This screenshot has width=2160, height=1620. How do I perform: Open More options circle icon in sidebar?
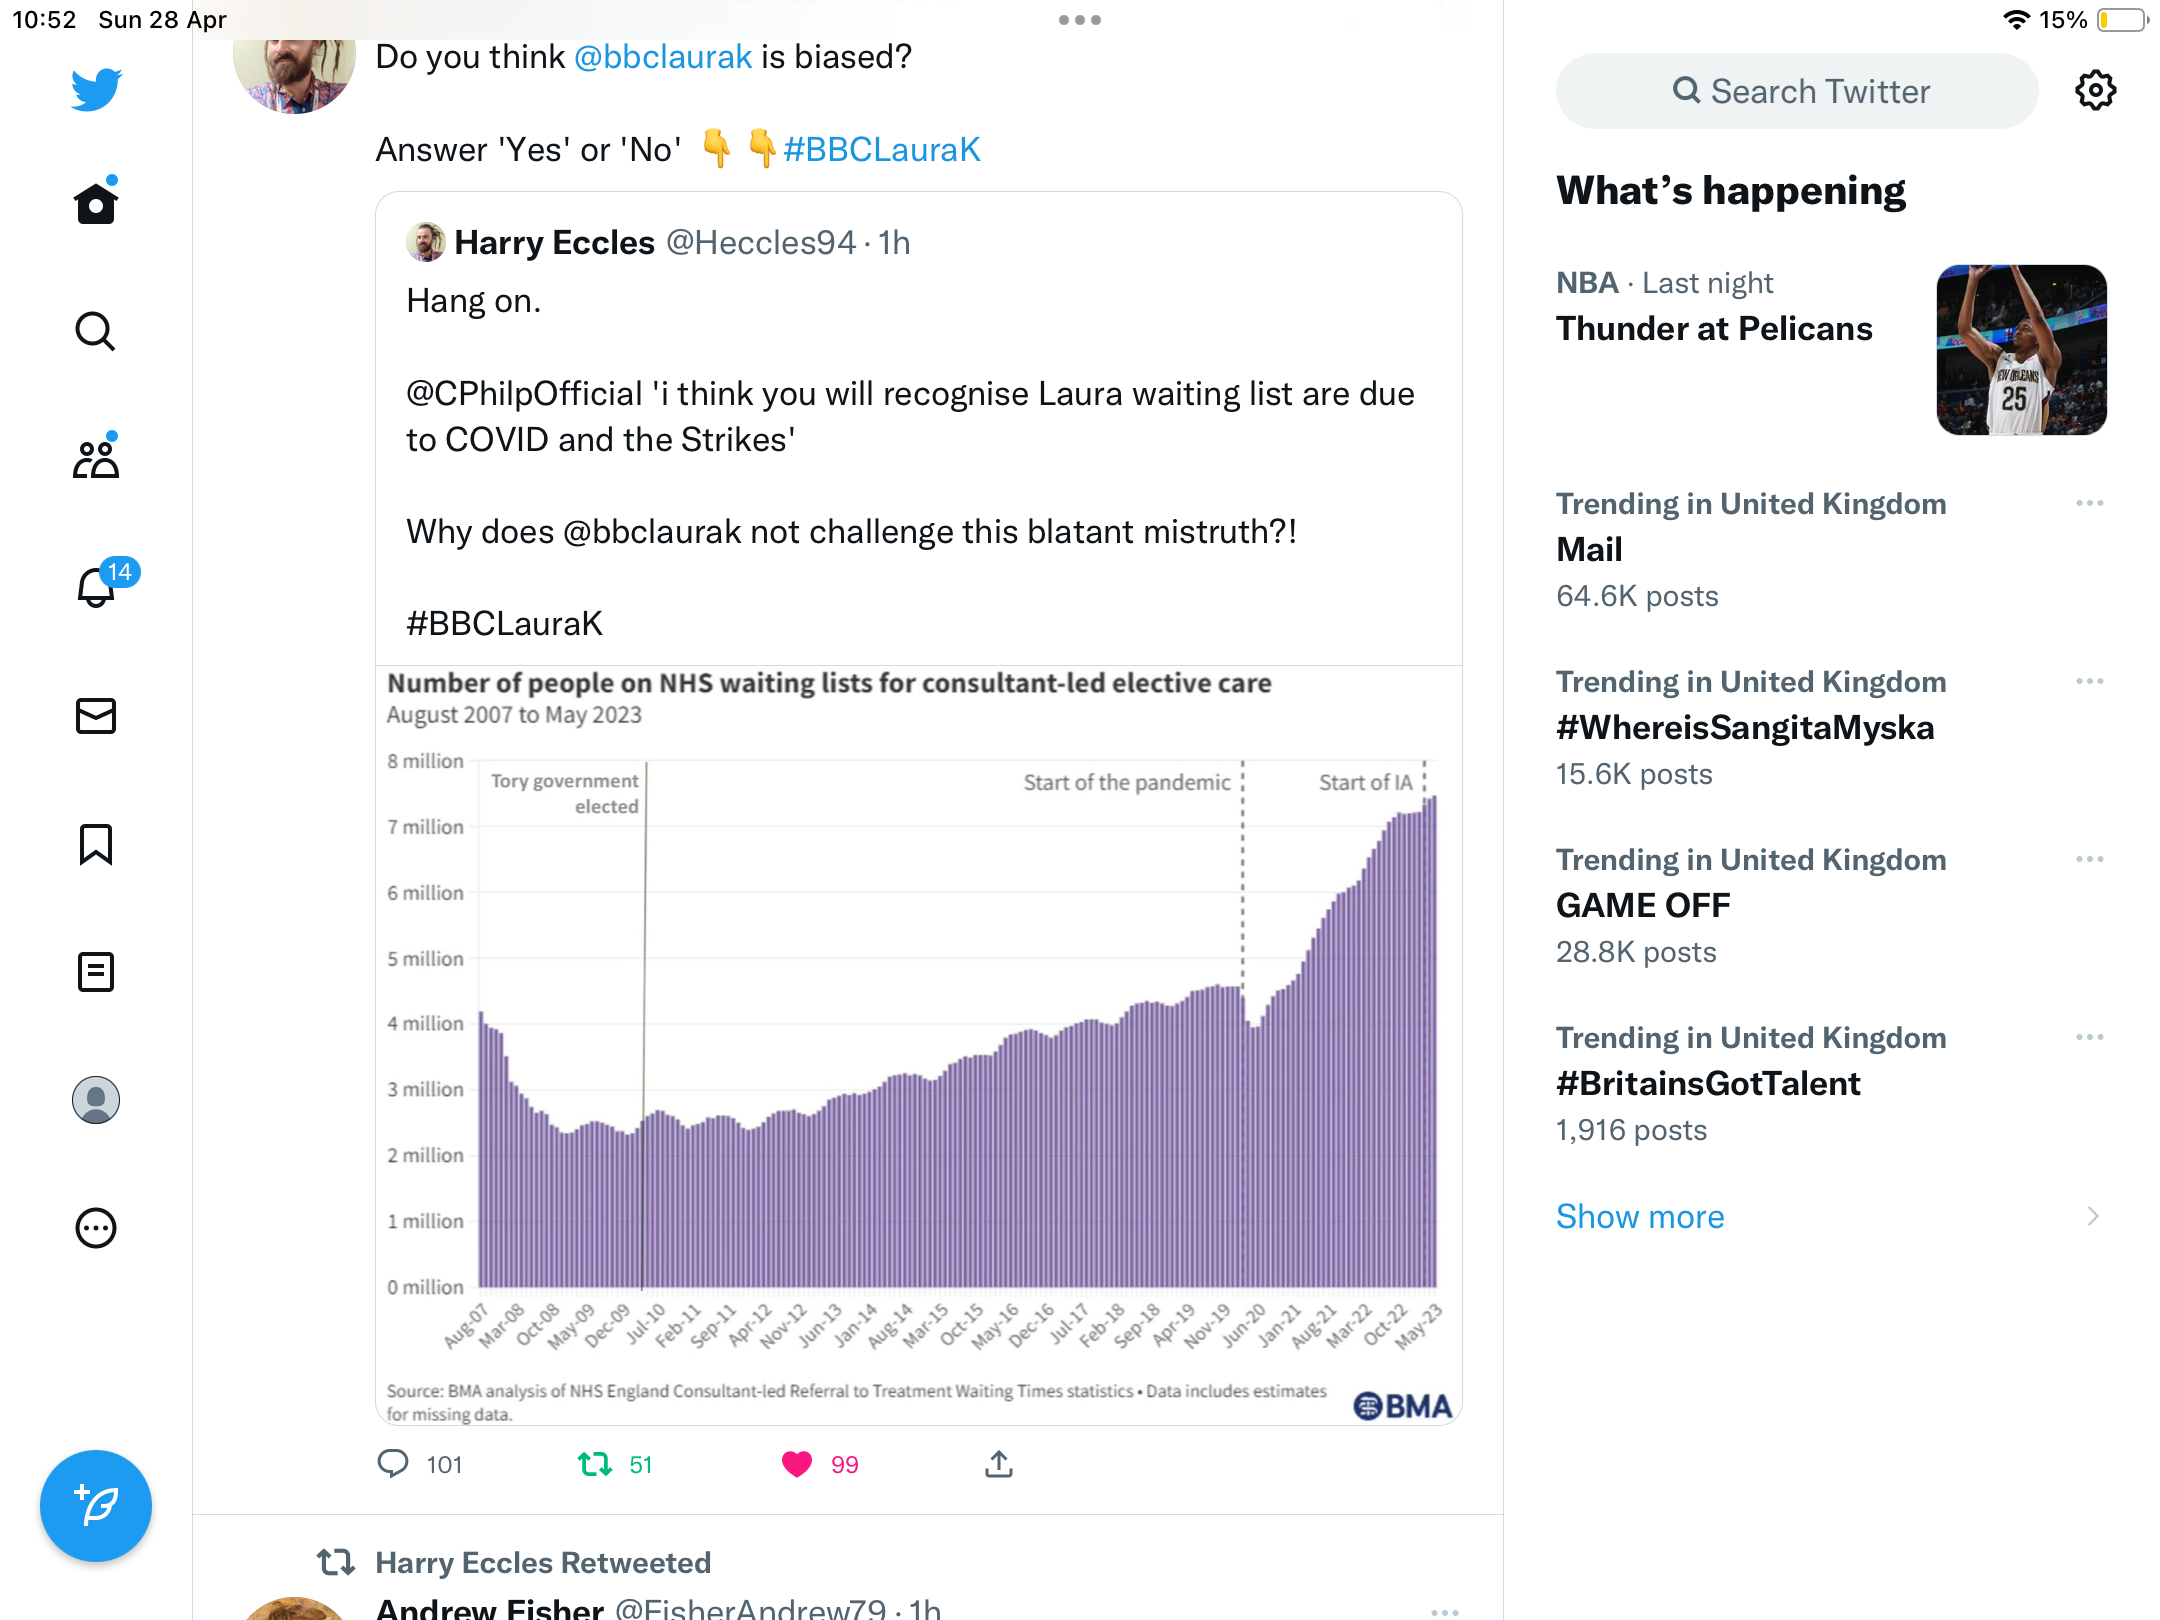[96, 1228]
